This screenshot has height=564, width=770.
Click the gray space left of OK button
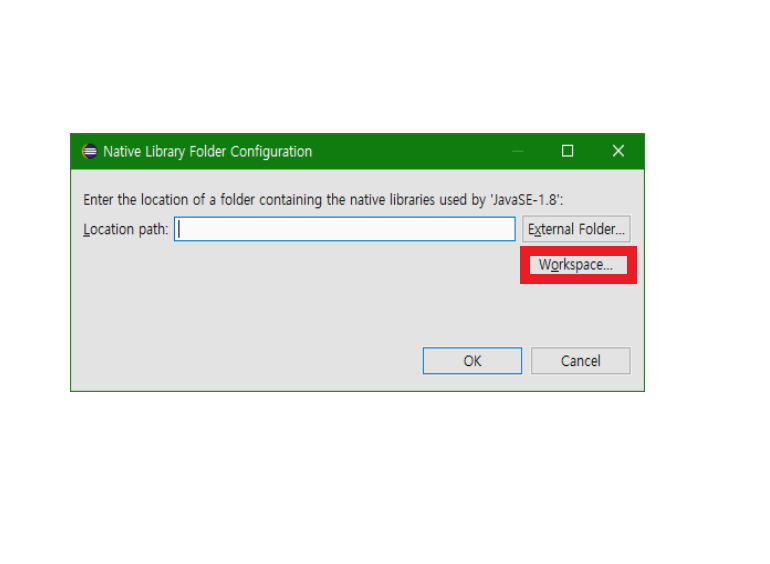tap(246, 361)
